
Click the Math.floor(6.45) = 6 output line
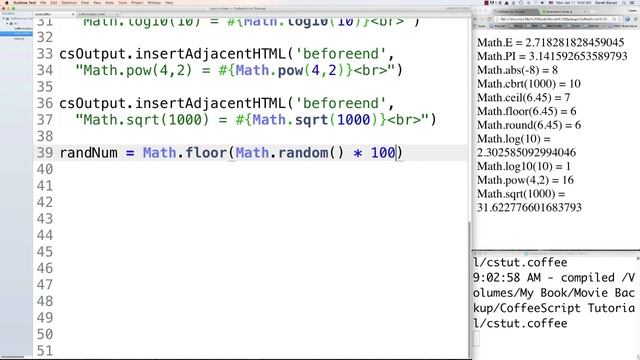pyautogui.click(x=527, y=111)
